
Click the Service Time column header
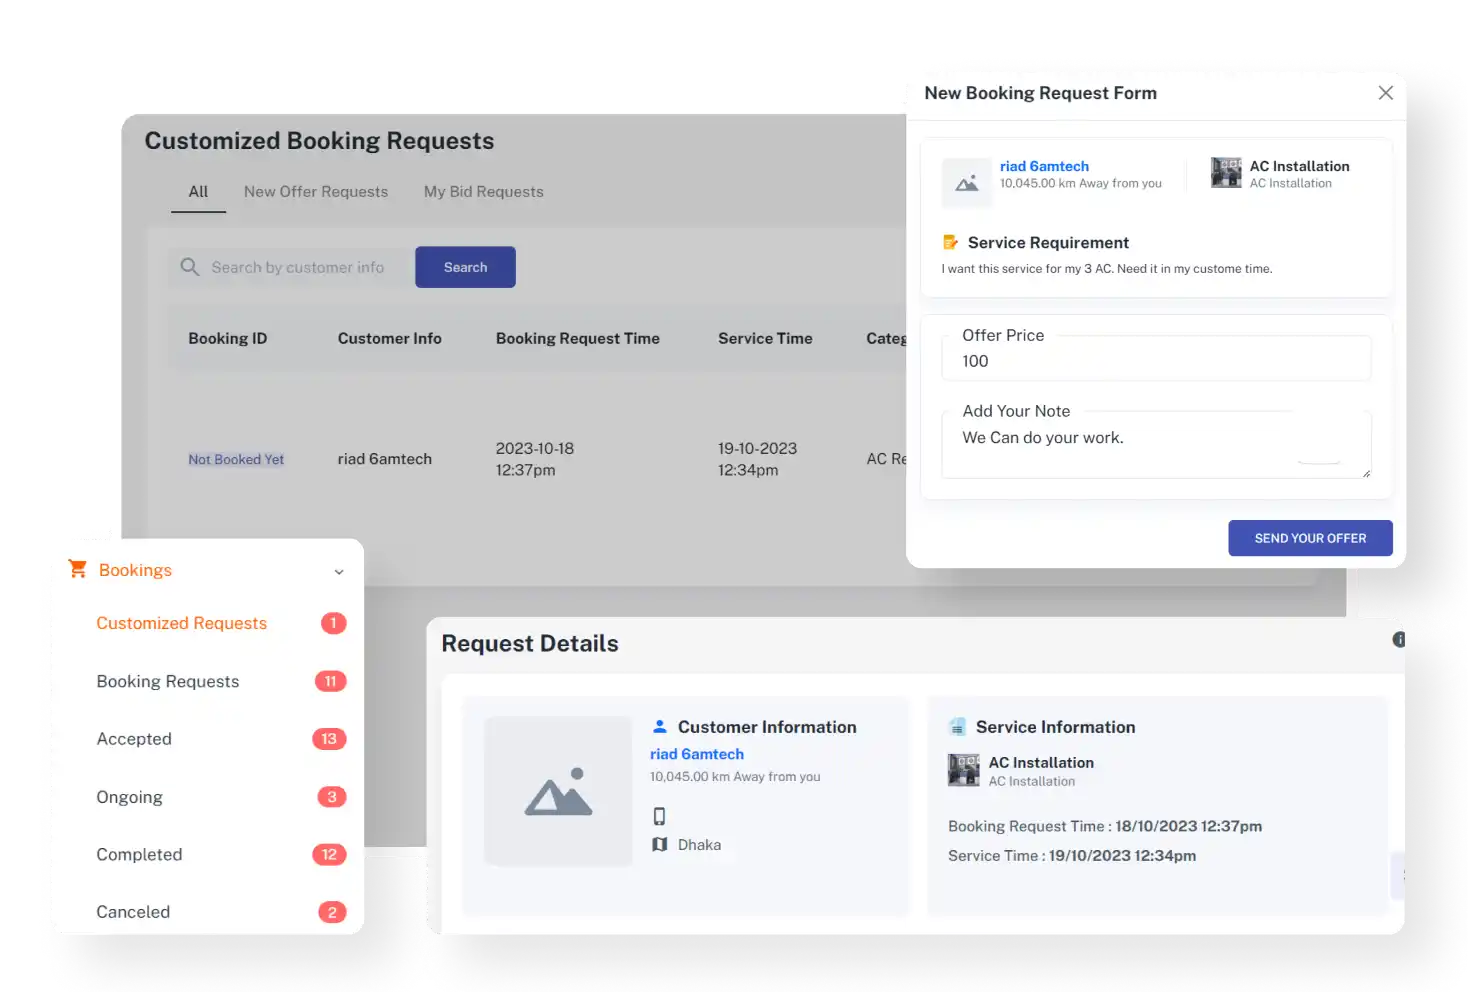click(x=765, y=339)
